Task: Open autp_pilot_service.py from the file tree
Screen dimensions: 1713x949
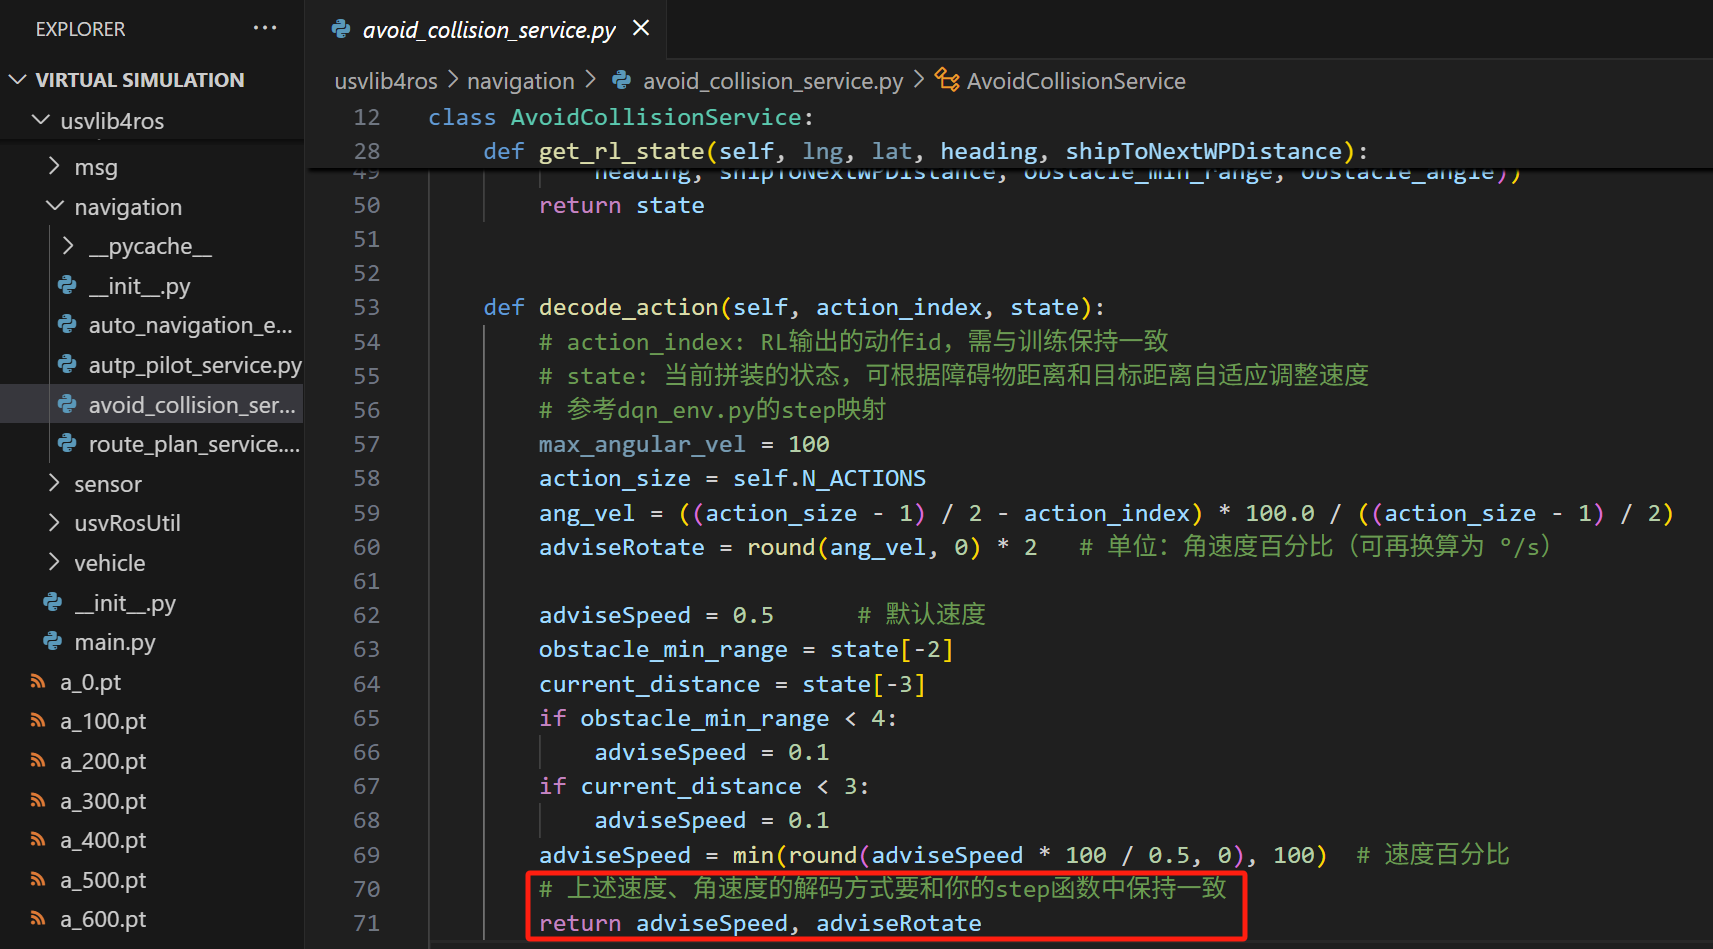Action: tap(194, 365)
